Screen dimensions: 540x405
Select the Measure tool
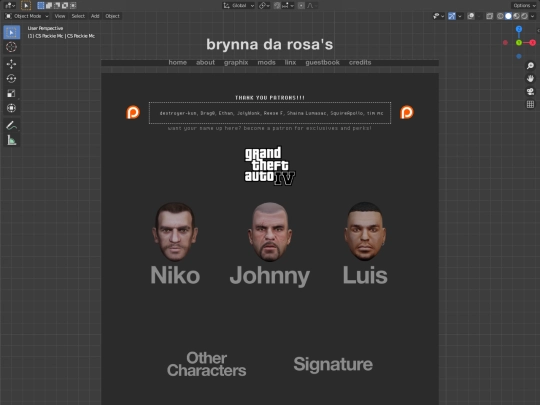click(11, 140)
